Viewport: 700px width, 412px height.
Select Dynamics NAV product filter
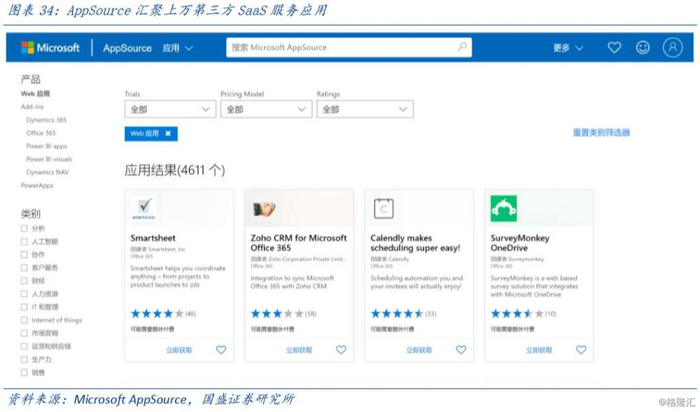point(47,172)
